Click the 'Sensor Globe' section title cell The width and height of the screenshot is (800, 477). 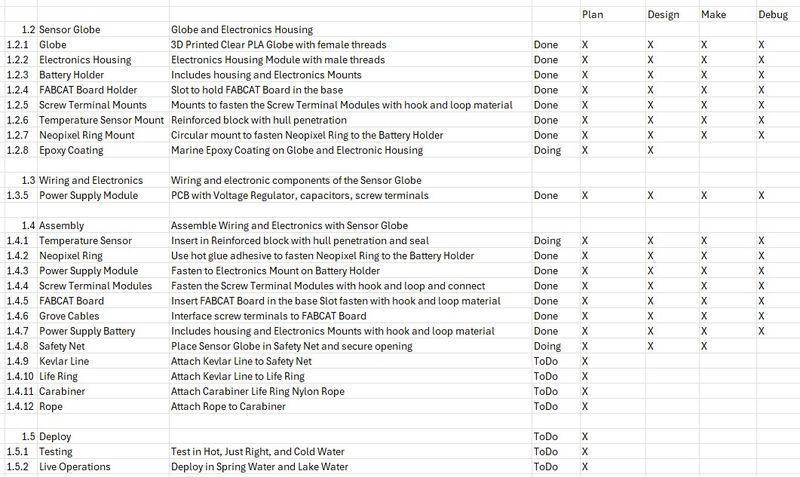tap(69, 30)
